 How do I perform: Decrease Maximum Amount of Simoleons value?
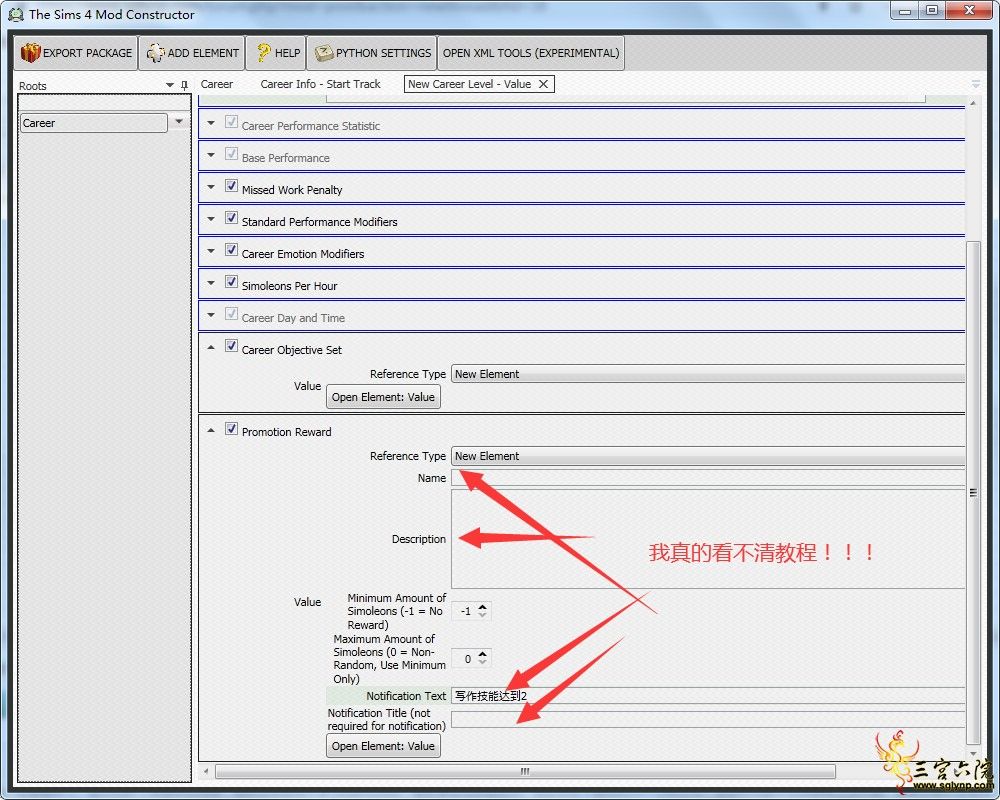pos(483,662)
